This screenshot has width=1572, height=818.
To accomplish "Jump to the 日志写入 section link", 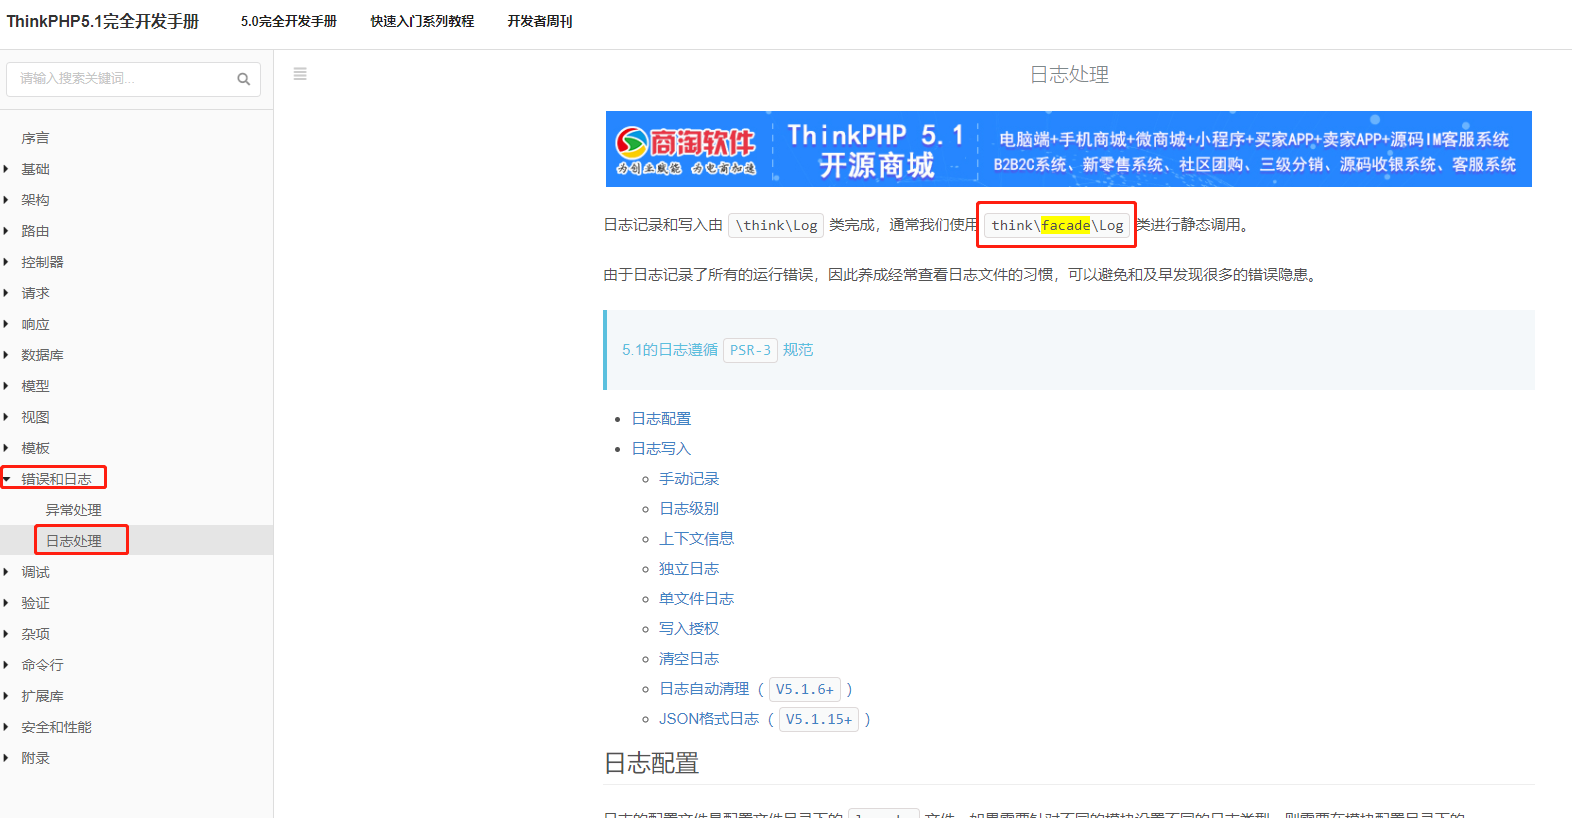I will coord(661,448).
